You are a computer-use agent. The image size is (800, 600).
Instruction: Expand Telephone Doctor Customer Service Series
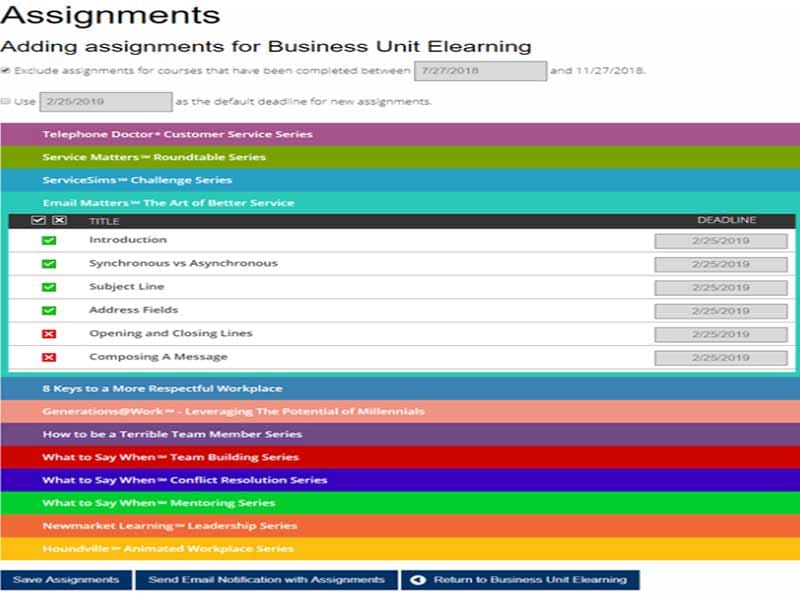pos(177,134)
